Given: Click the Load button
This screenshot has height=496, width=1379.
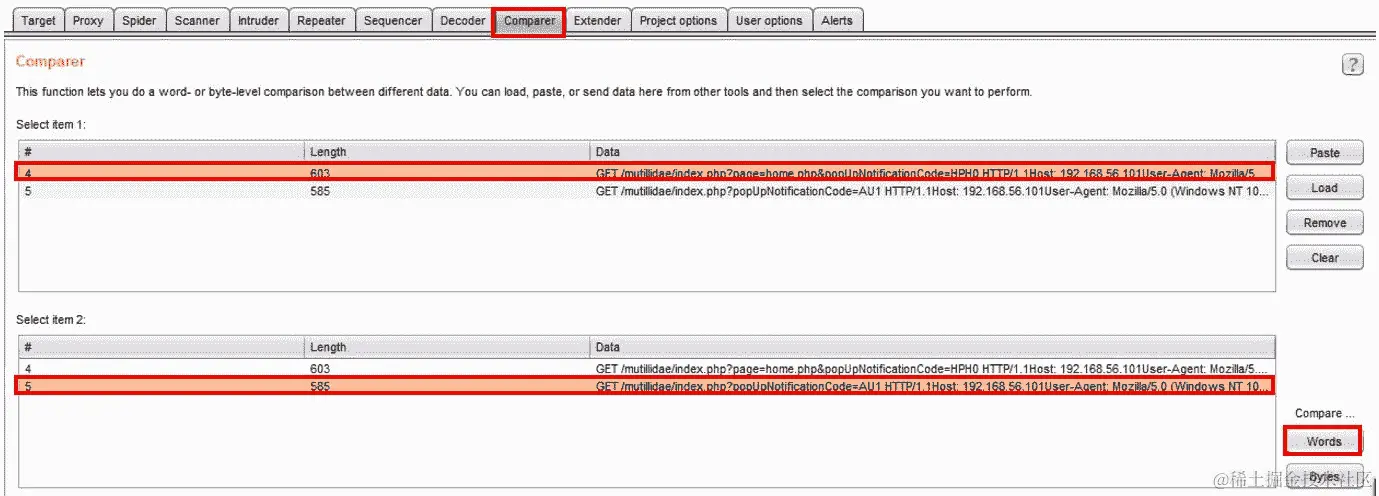Looking at the screenshot, I should [x=1325, y=188].
